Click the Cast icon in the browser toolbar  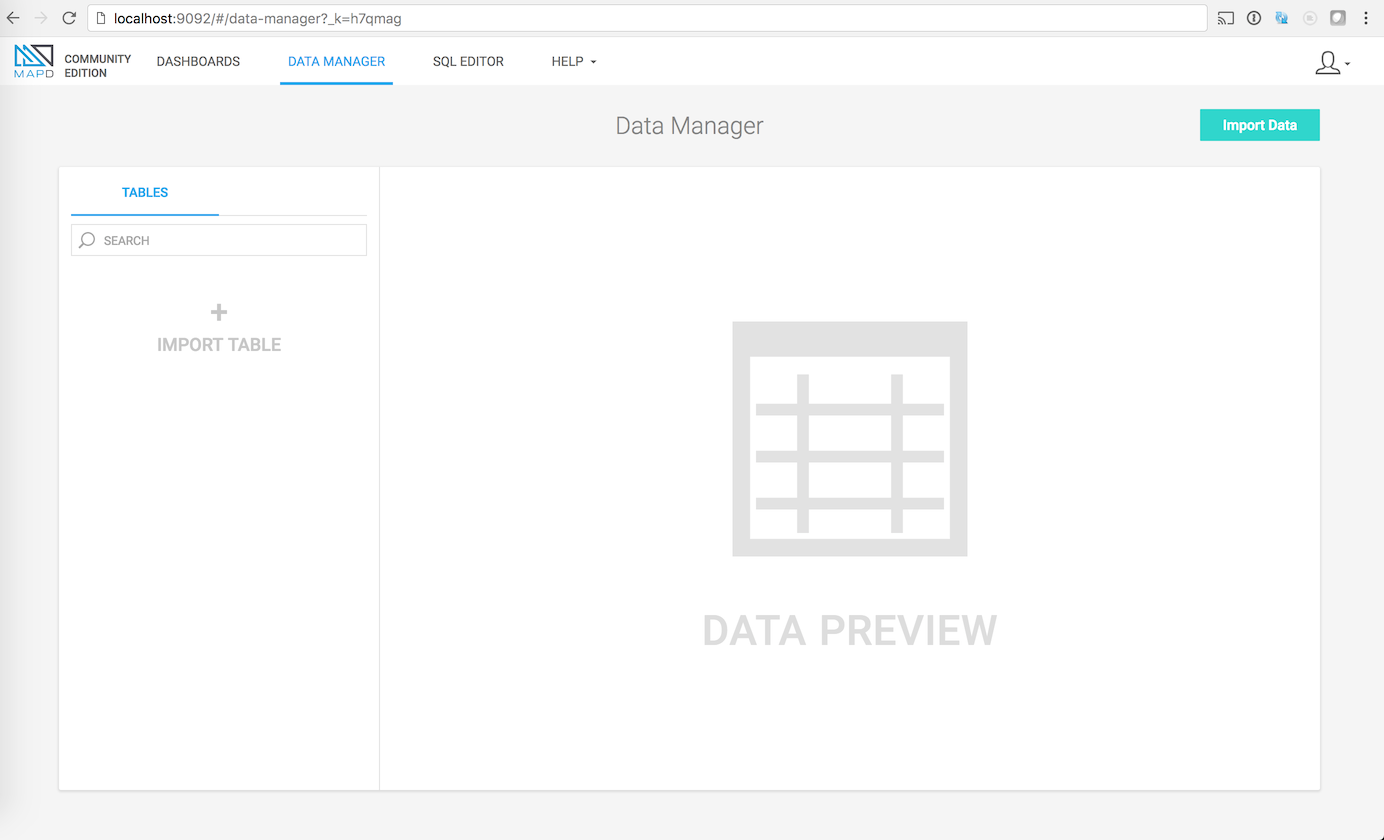[x=1226, y=18]
